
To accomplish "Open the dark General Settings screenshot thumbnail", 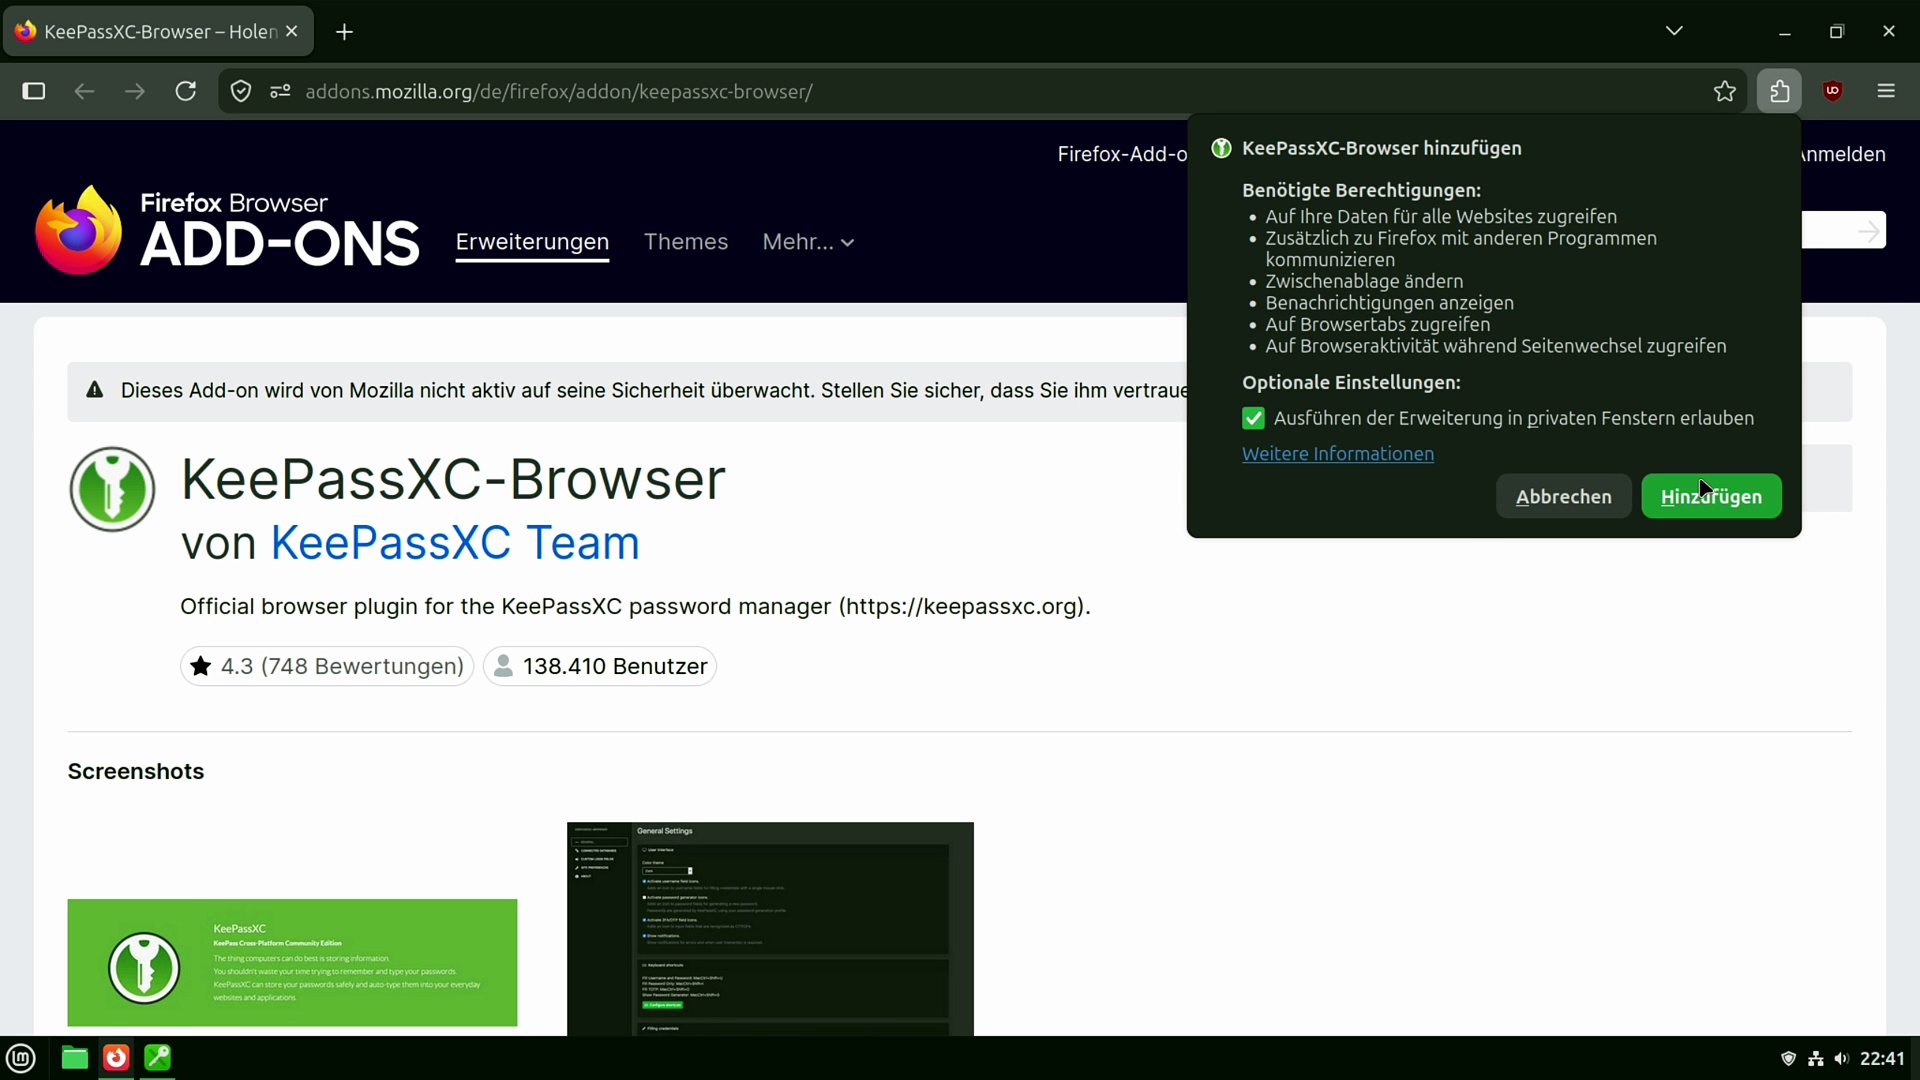I will click(x=770, y=929).
